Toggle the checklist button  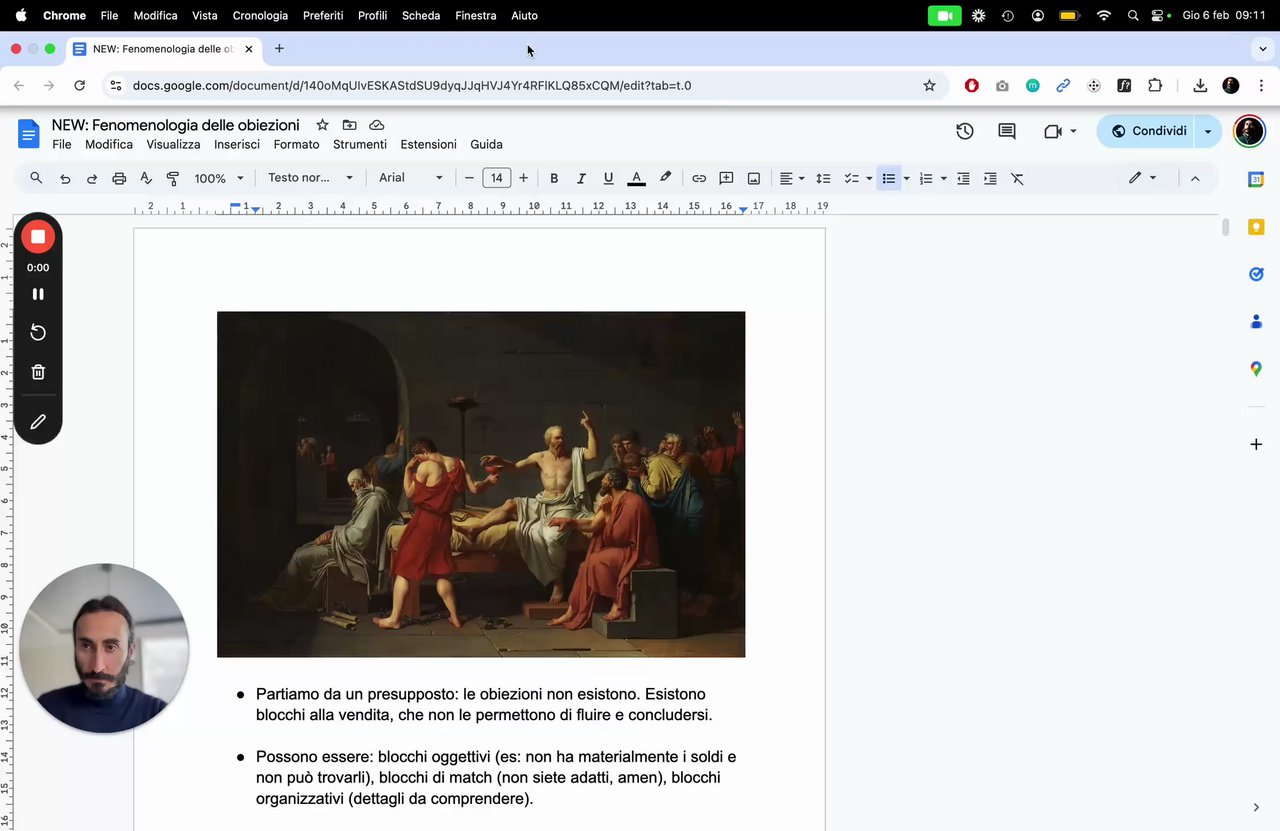click(851, 178)
